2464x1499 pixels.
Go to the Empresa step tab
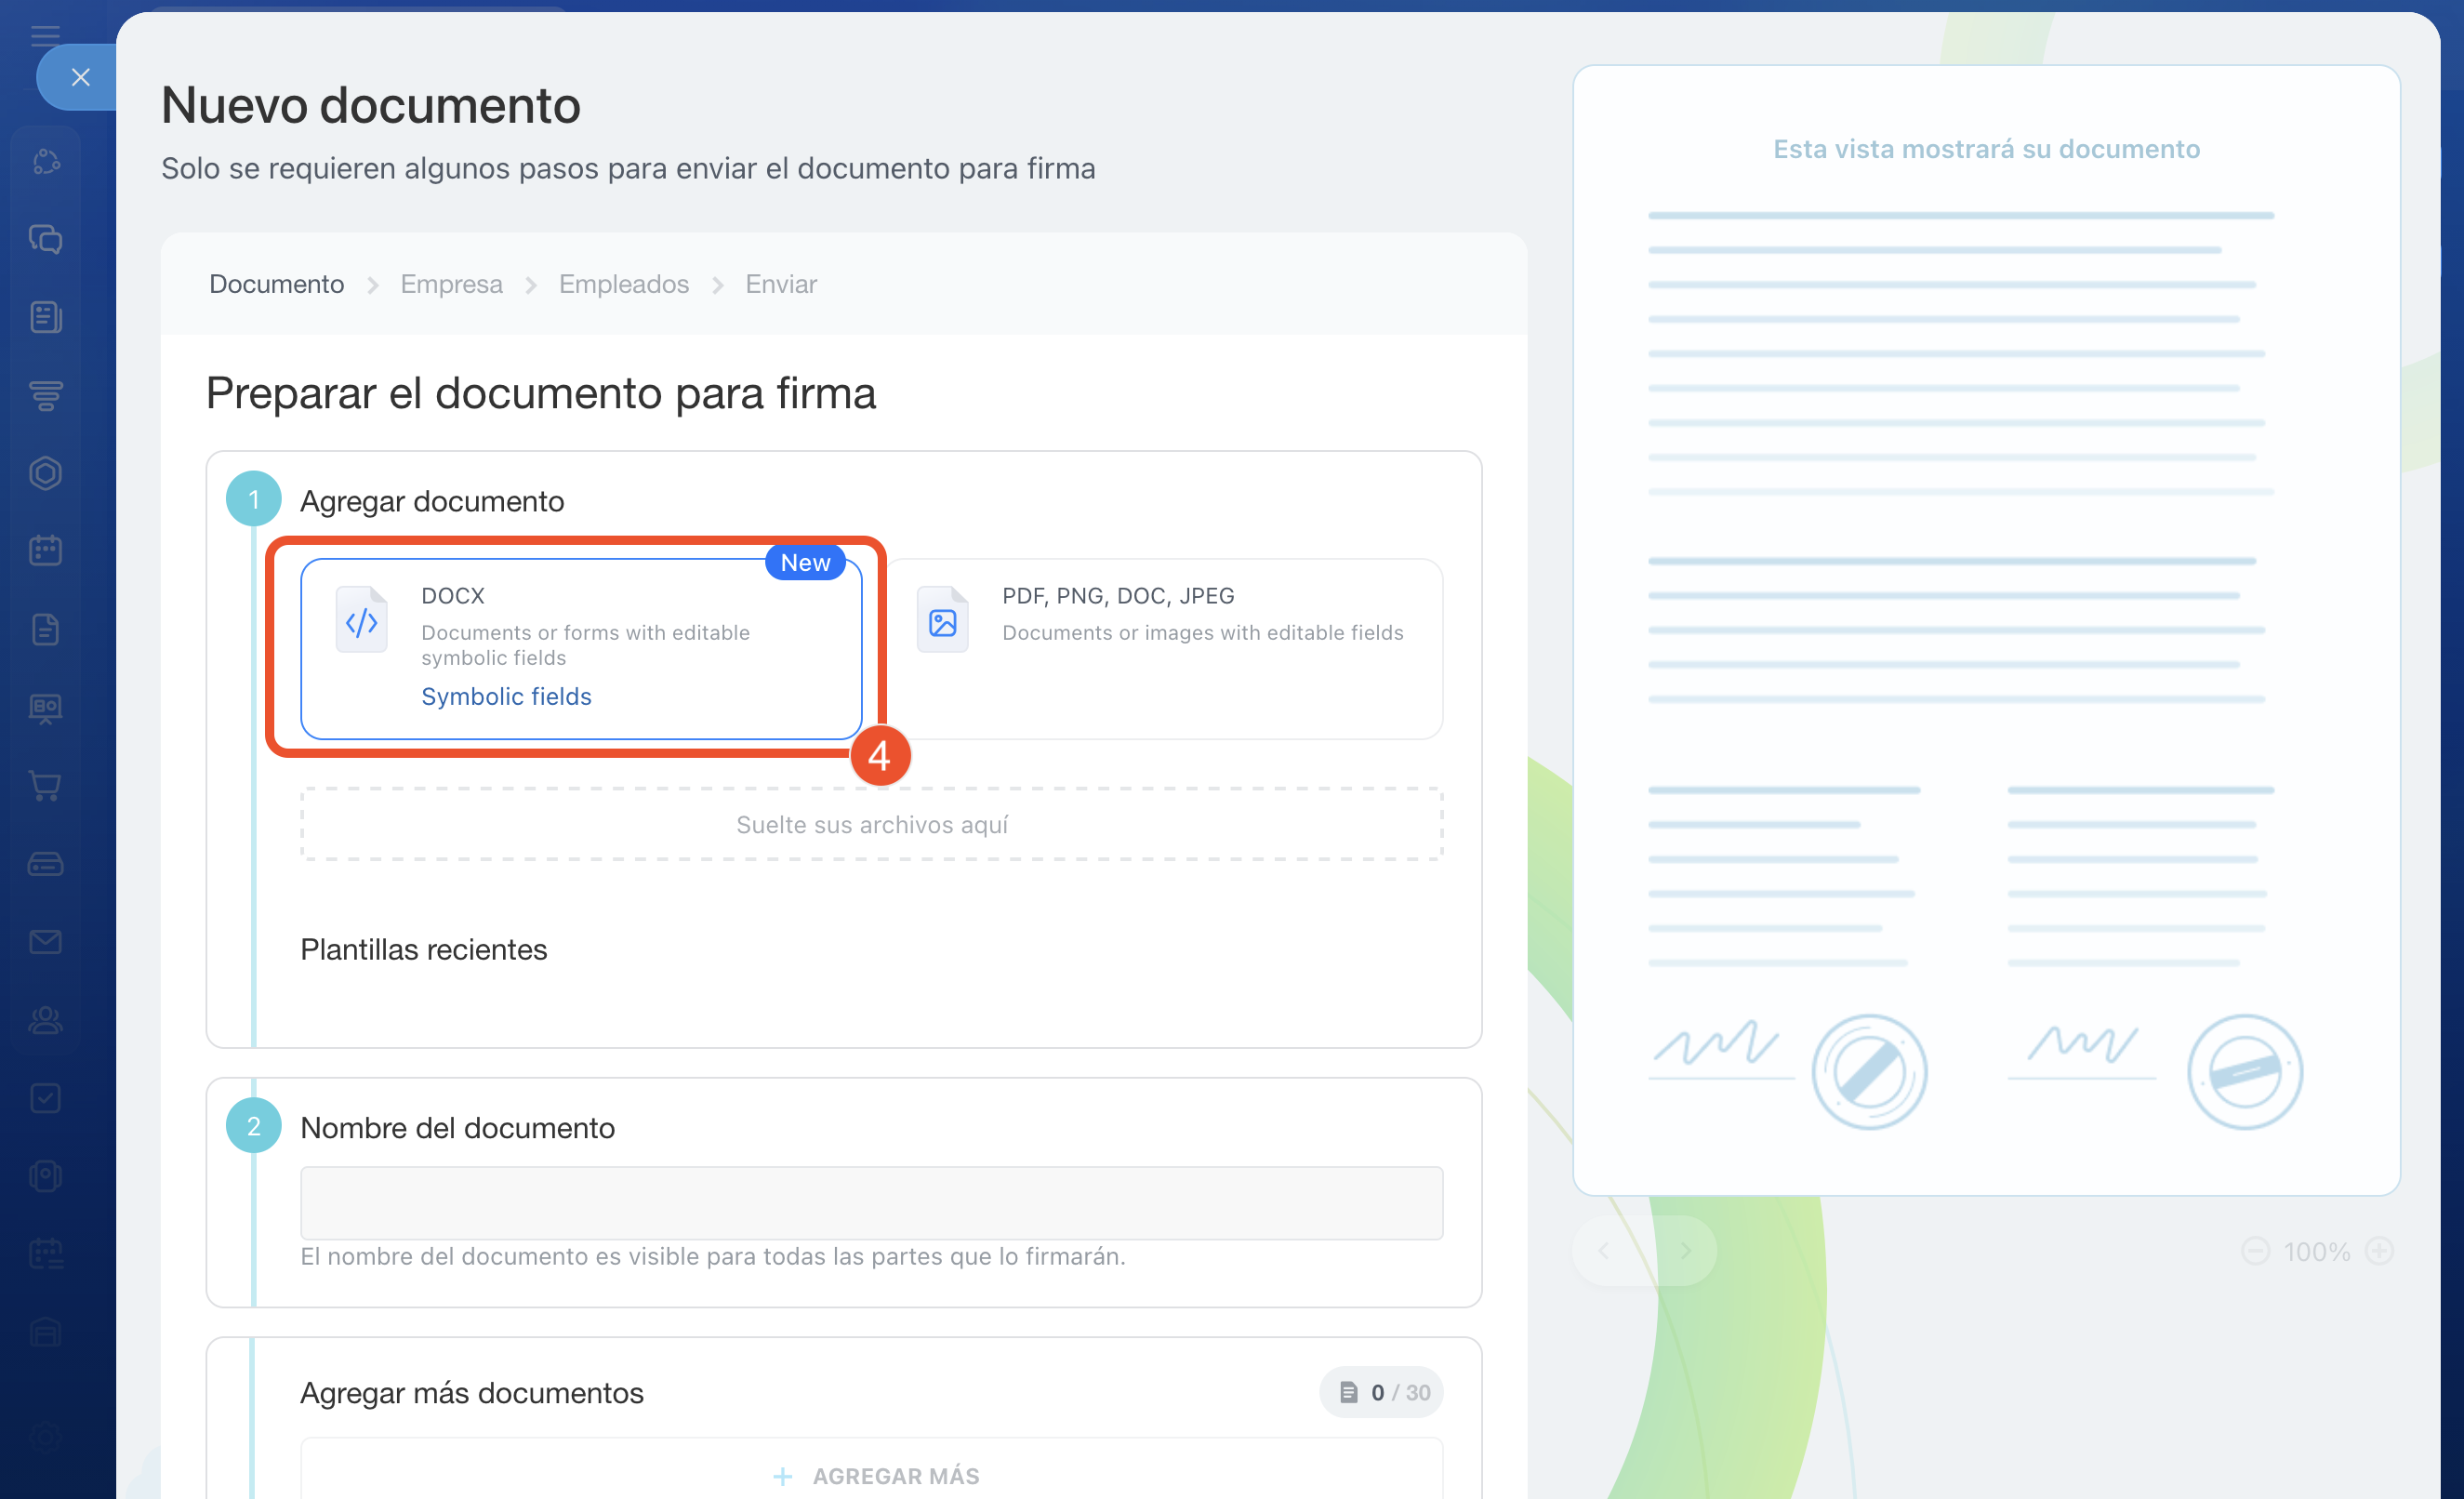pyautogui.click(x=451, y=284)
